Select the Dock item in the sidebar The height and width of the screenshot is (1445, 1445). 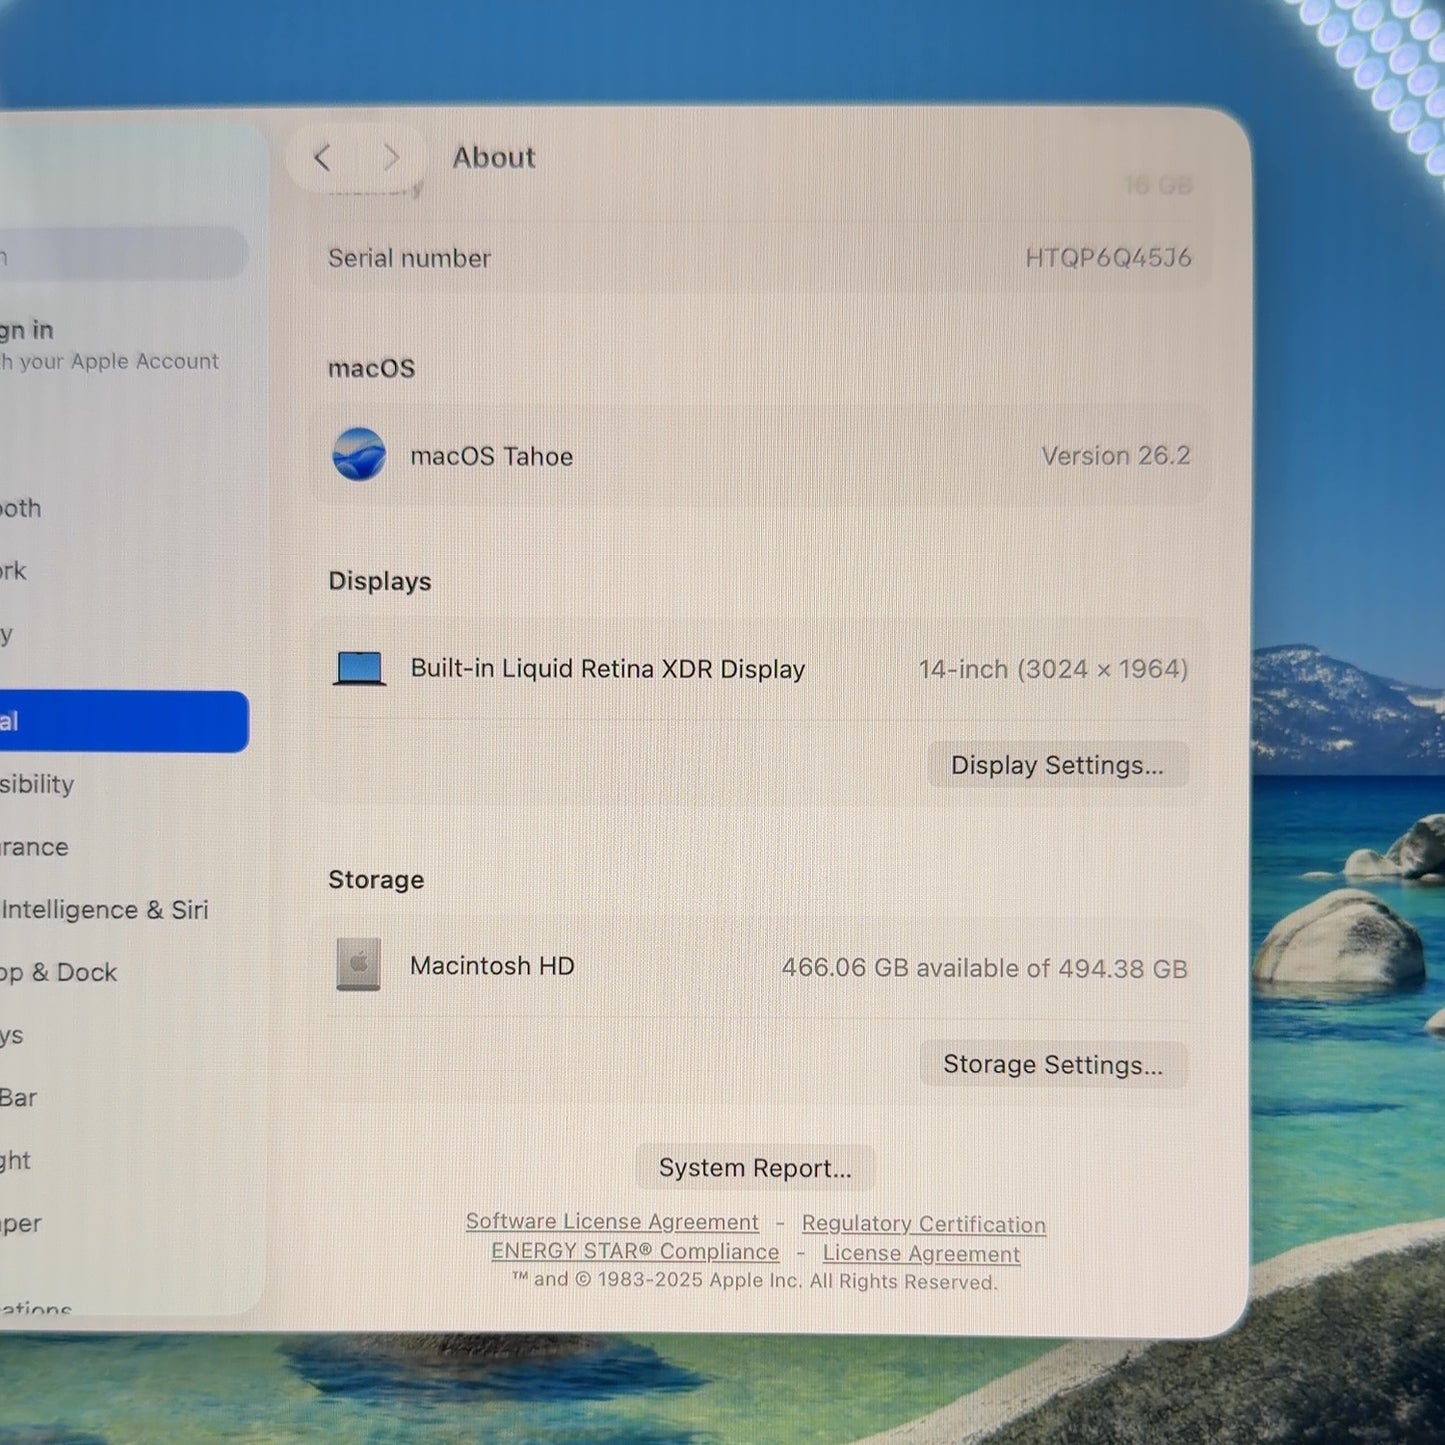tap(58, 972)
